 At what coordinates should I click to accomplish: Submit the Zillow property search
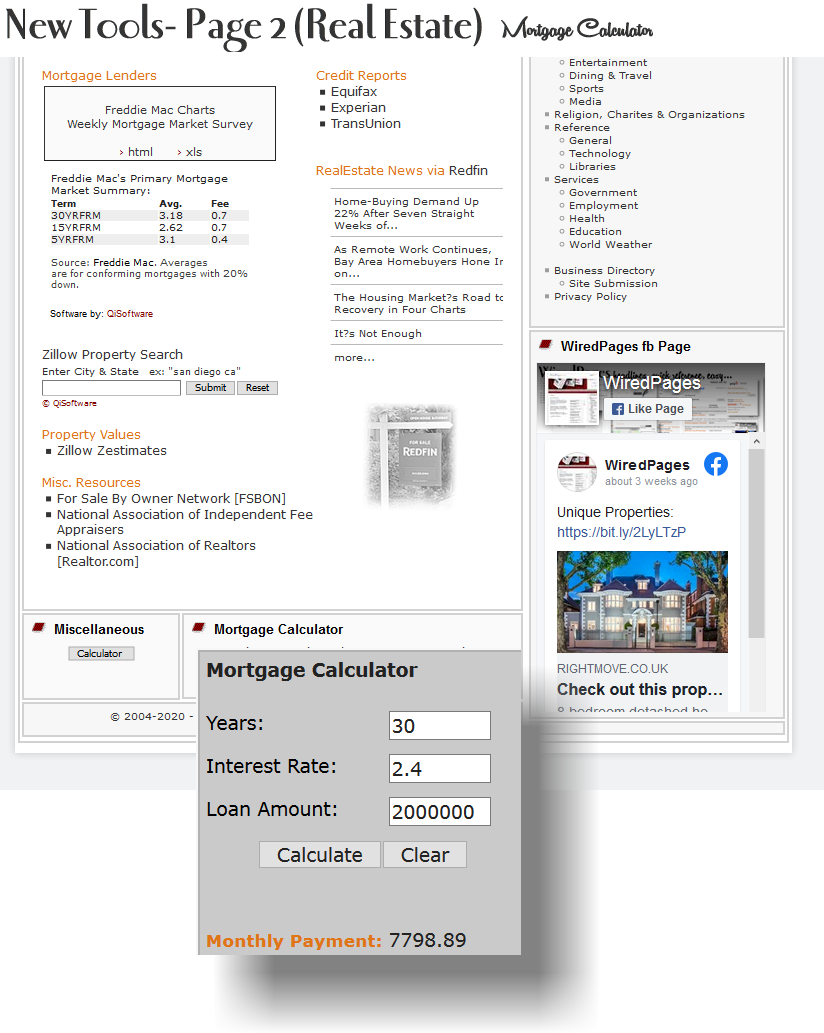click(x=210, y=388)
